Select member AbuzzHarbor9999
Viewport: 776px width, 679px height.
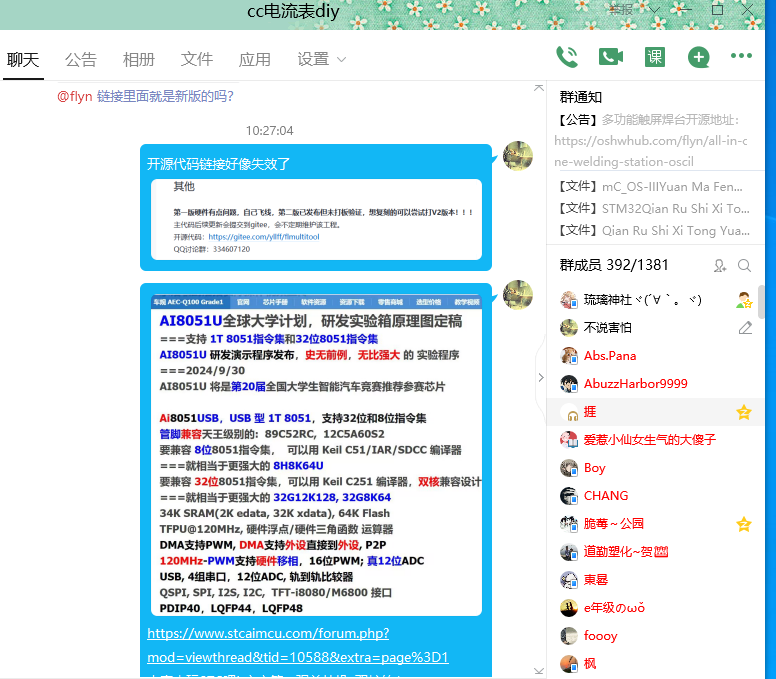coord(656,384)
